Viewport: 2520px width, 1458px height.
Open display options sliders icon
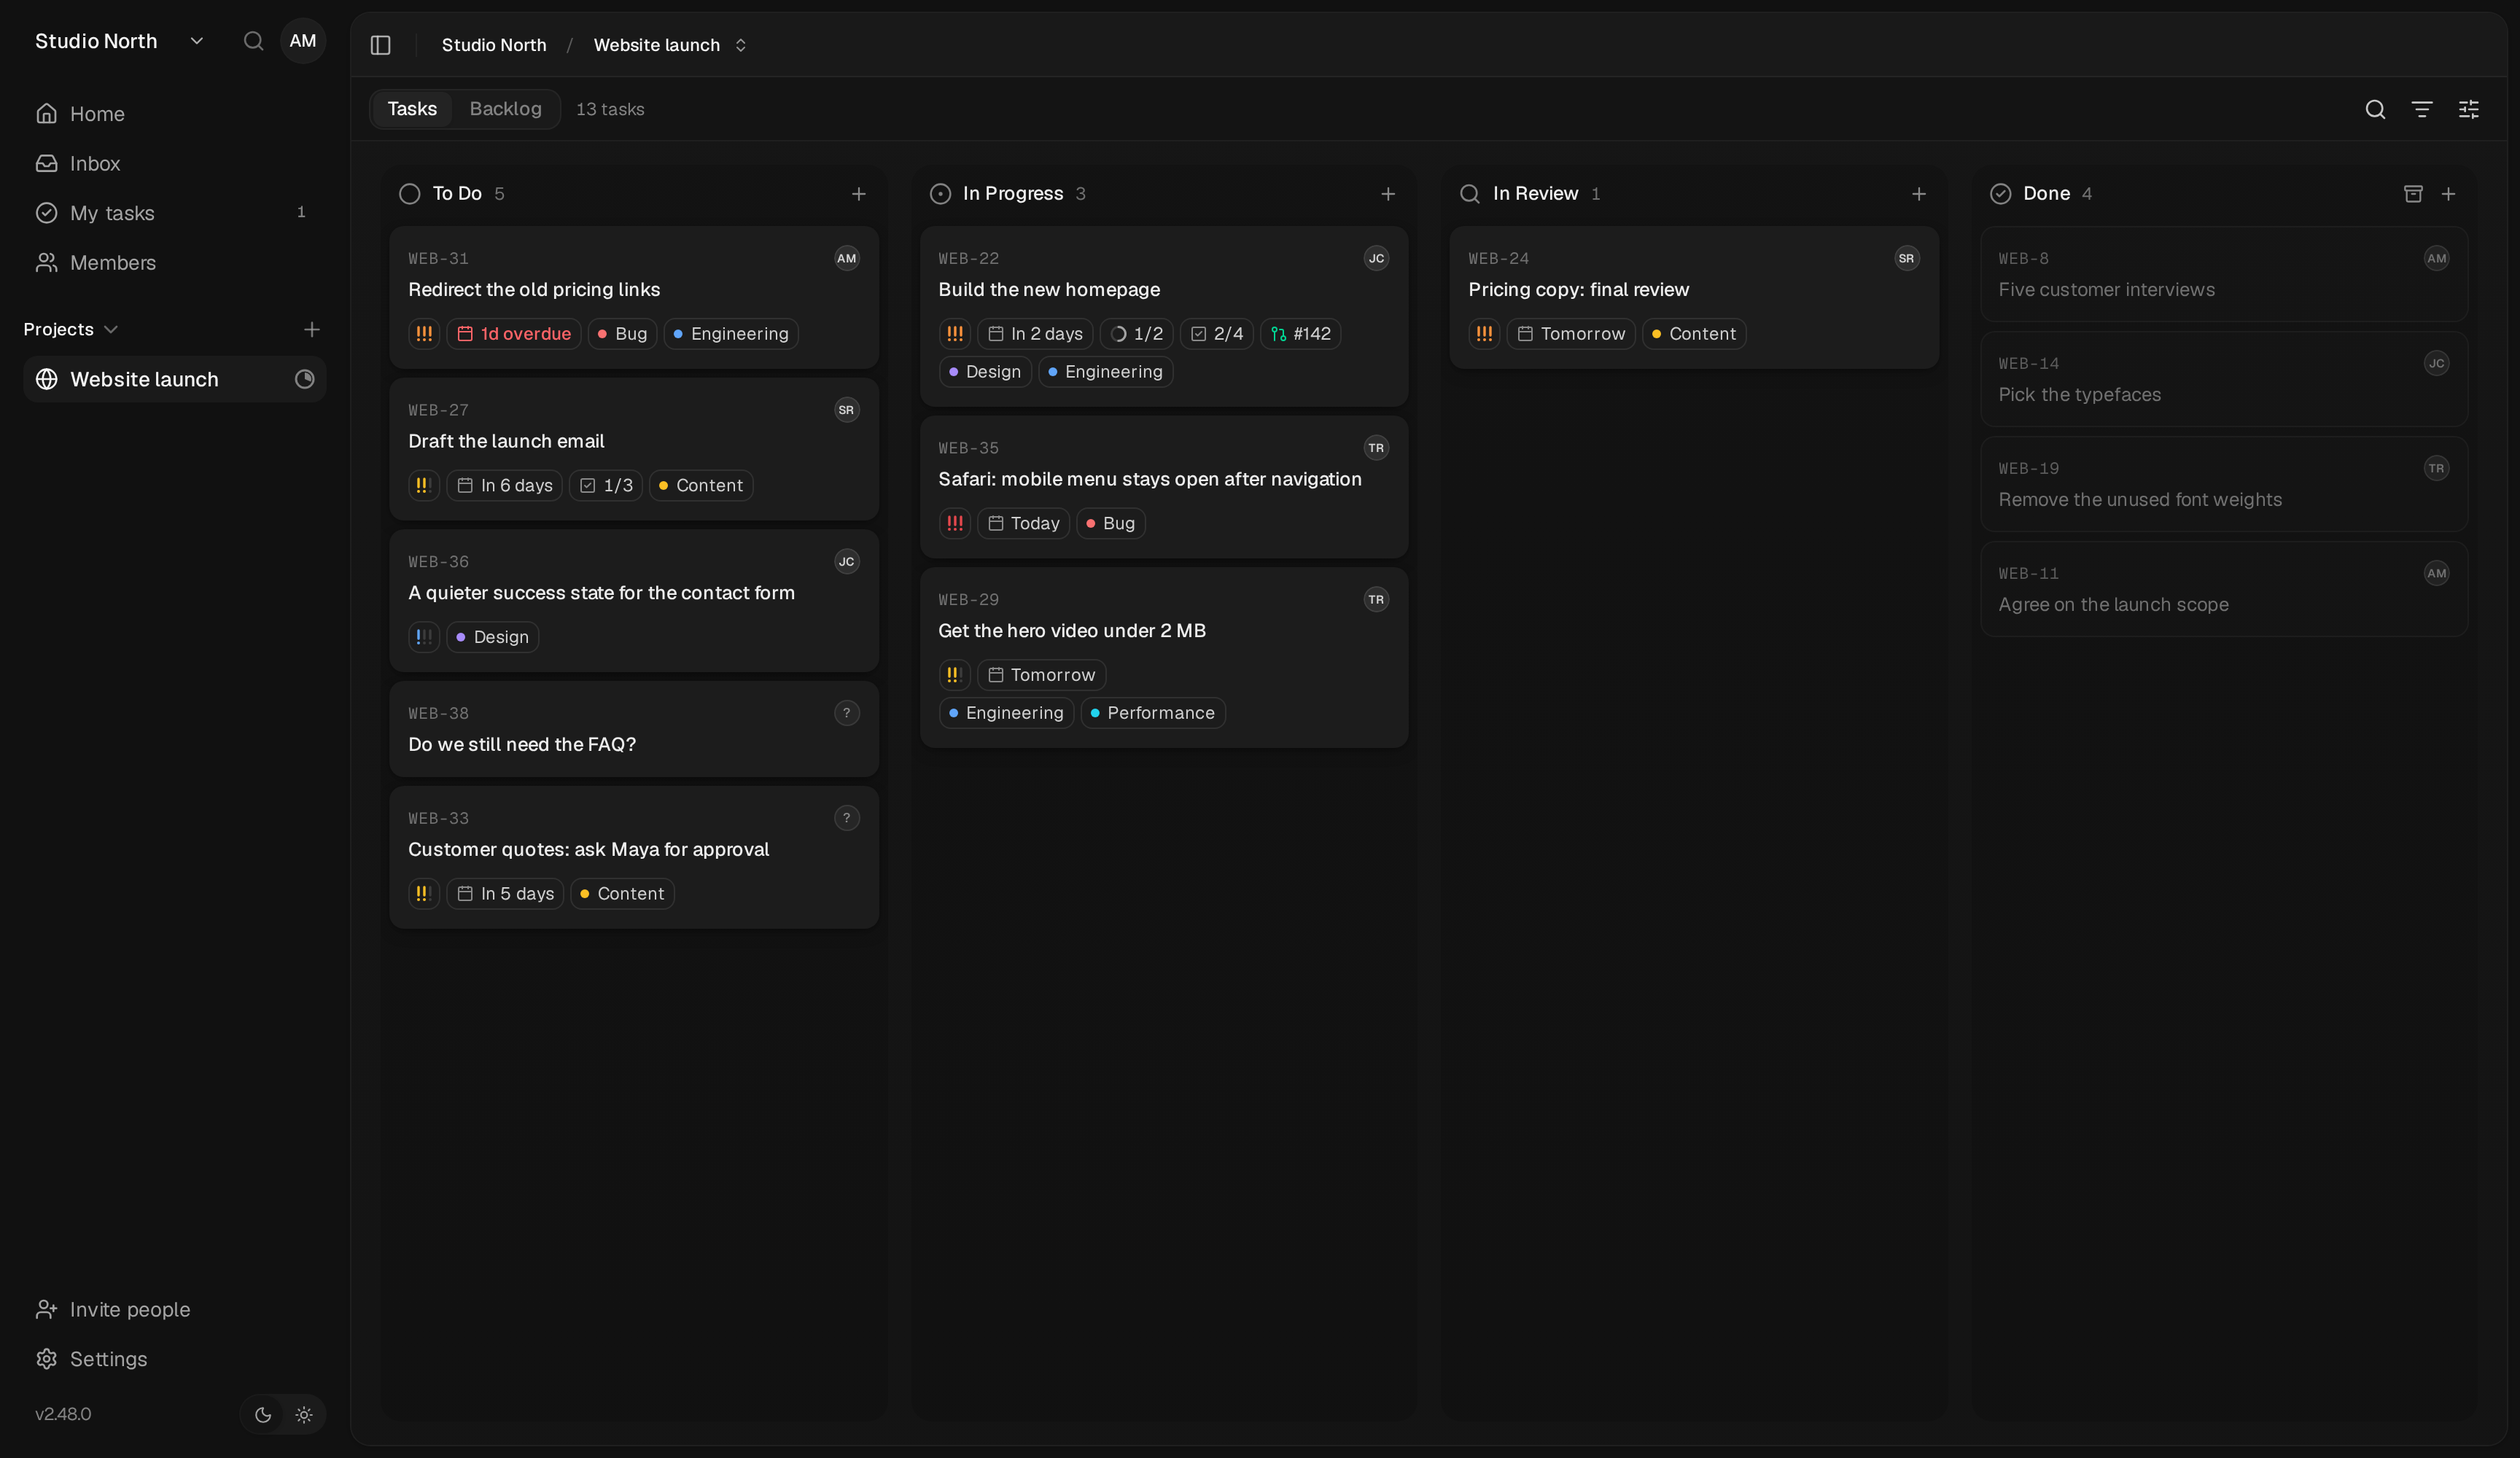pyautogui.click(x=2469, y=109)
